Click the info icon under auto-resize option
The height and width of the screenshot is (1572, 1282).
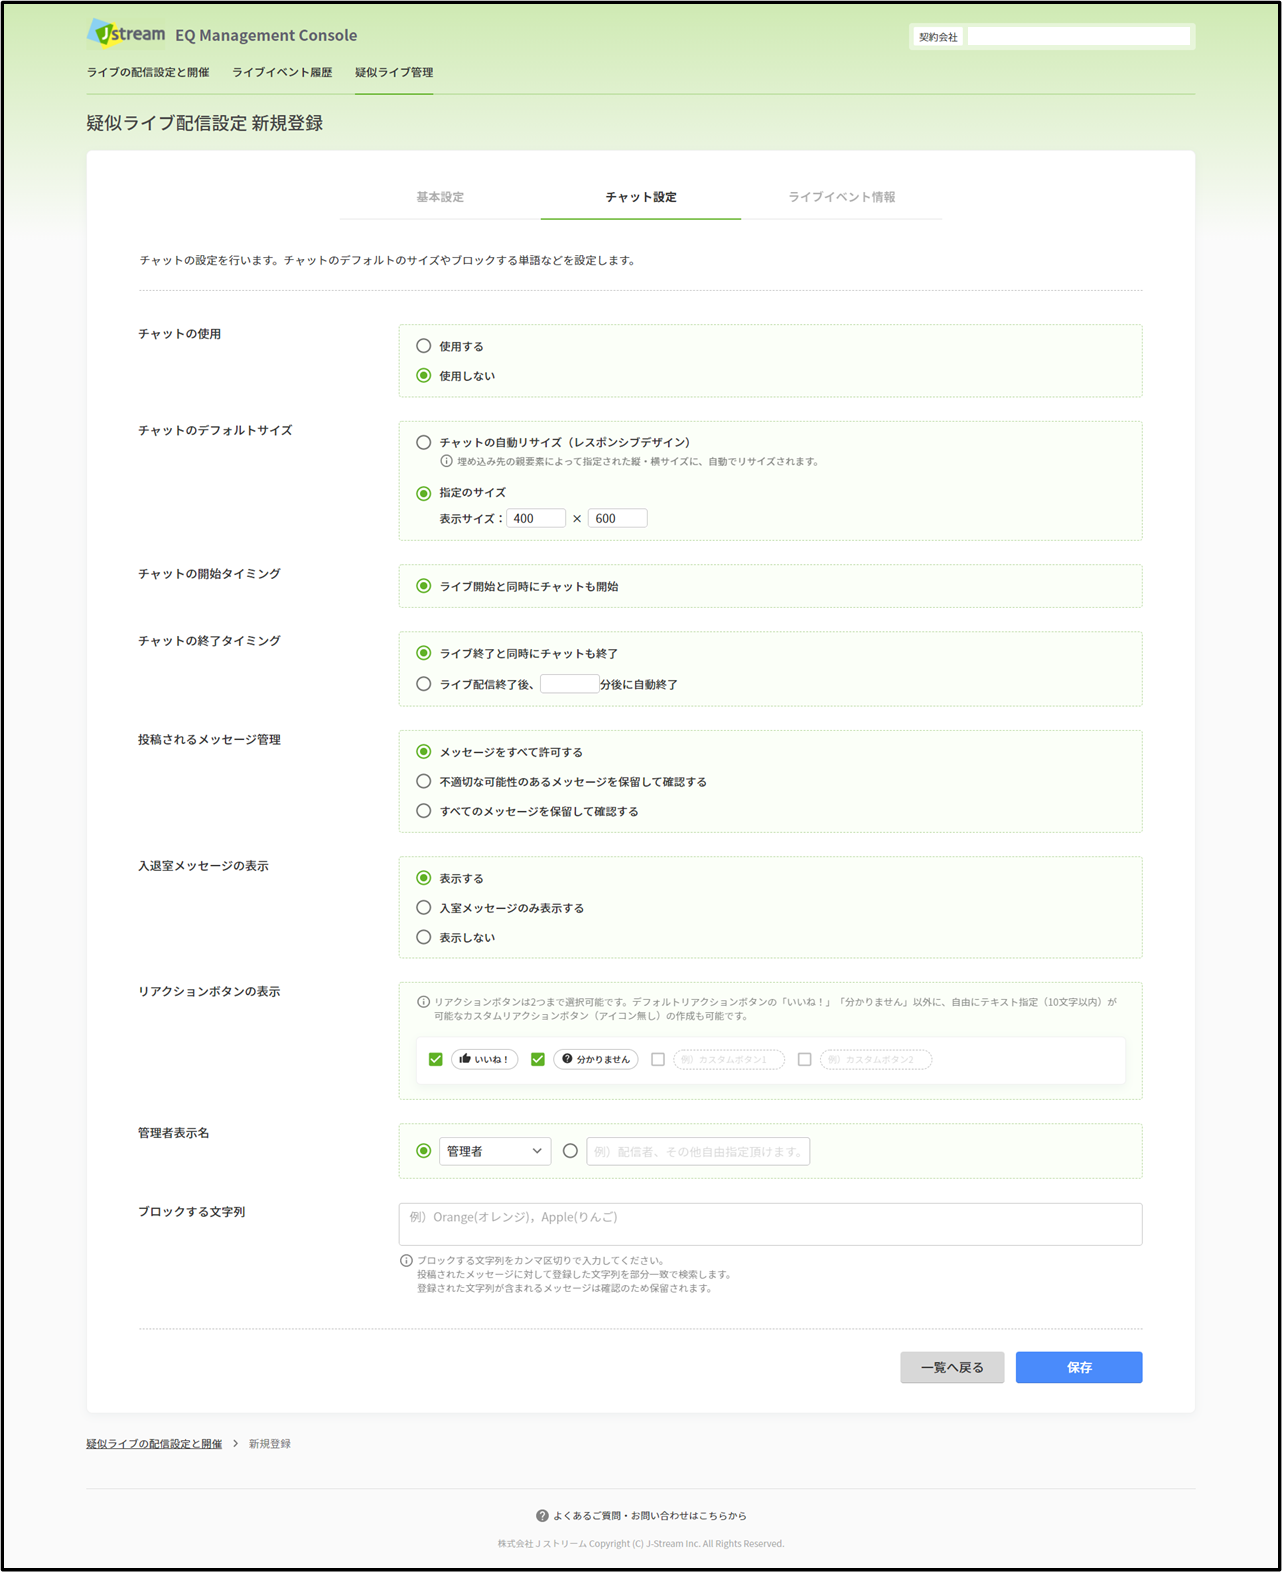point(446,461)
